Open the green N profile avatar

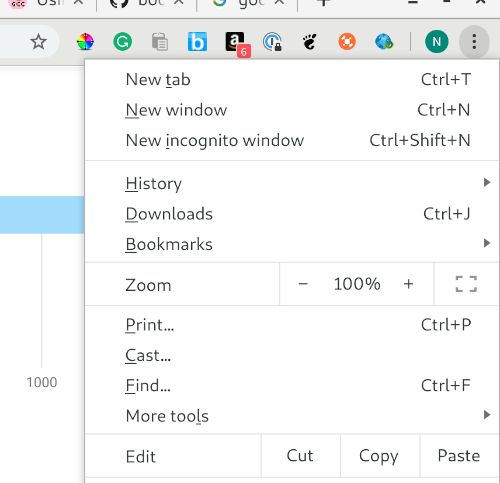436,42
